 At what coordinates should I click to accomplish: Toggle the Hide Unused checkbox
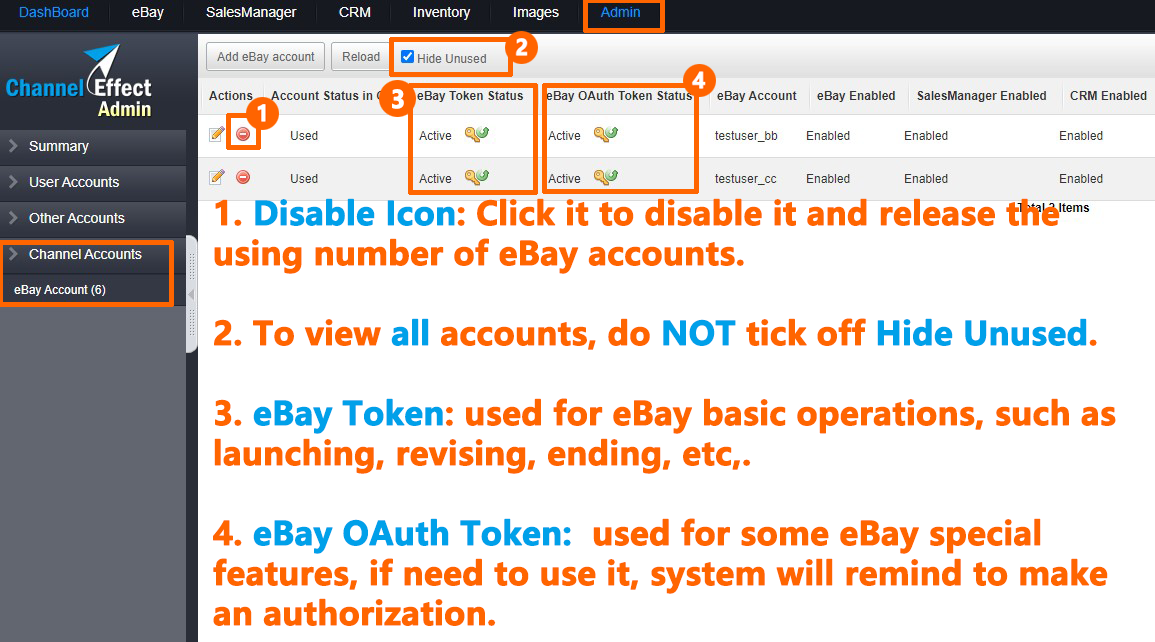pos(407,57)
